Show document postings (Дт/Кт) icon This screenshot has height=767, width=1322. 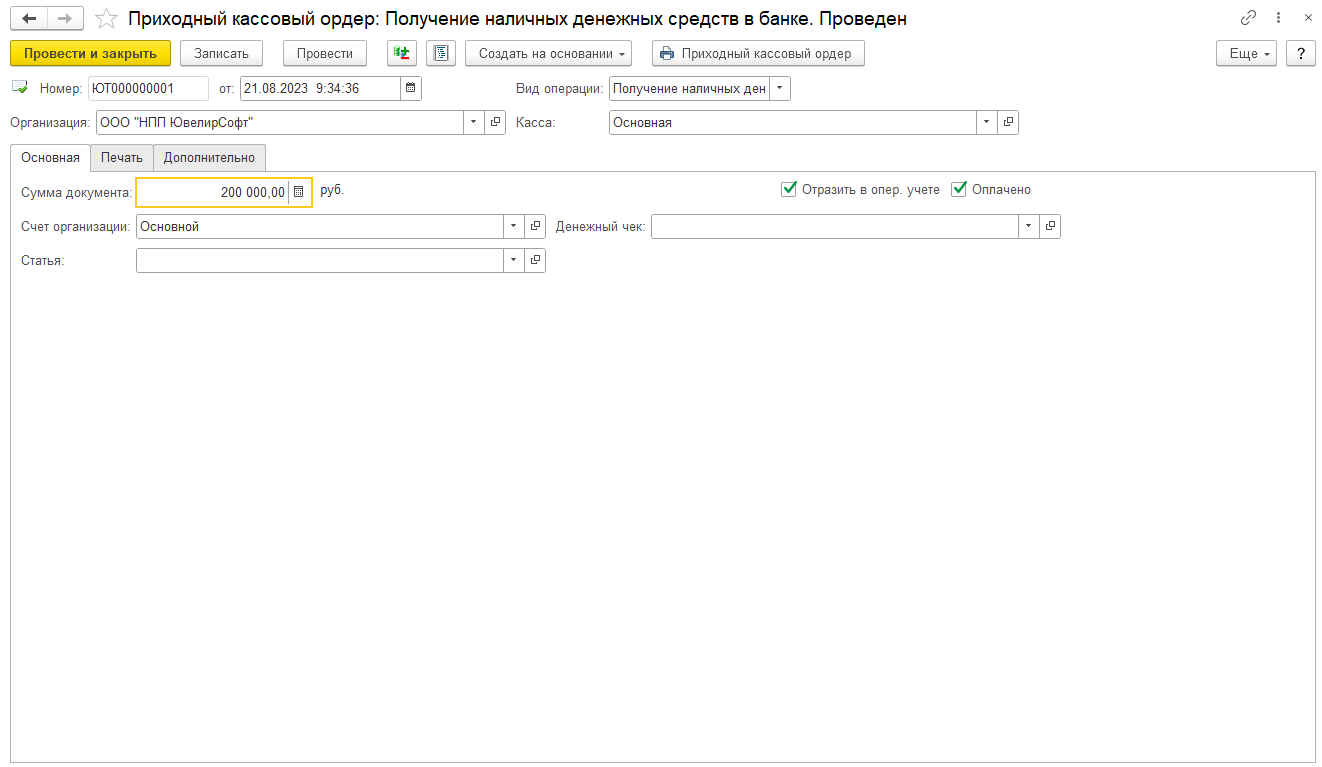pos(402,53)
